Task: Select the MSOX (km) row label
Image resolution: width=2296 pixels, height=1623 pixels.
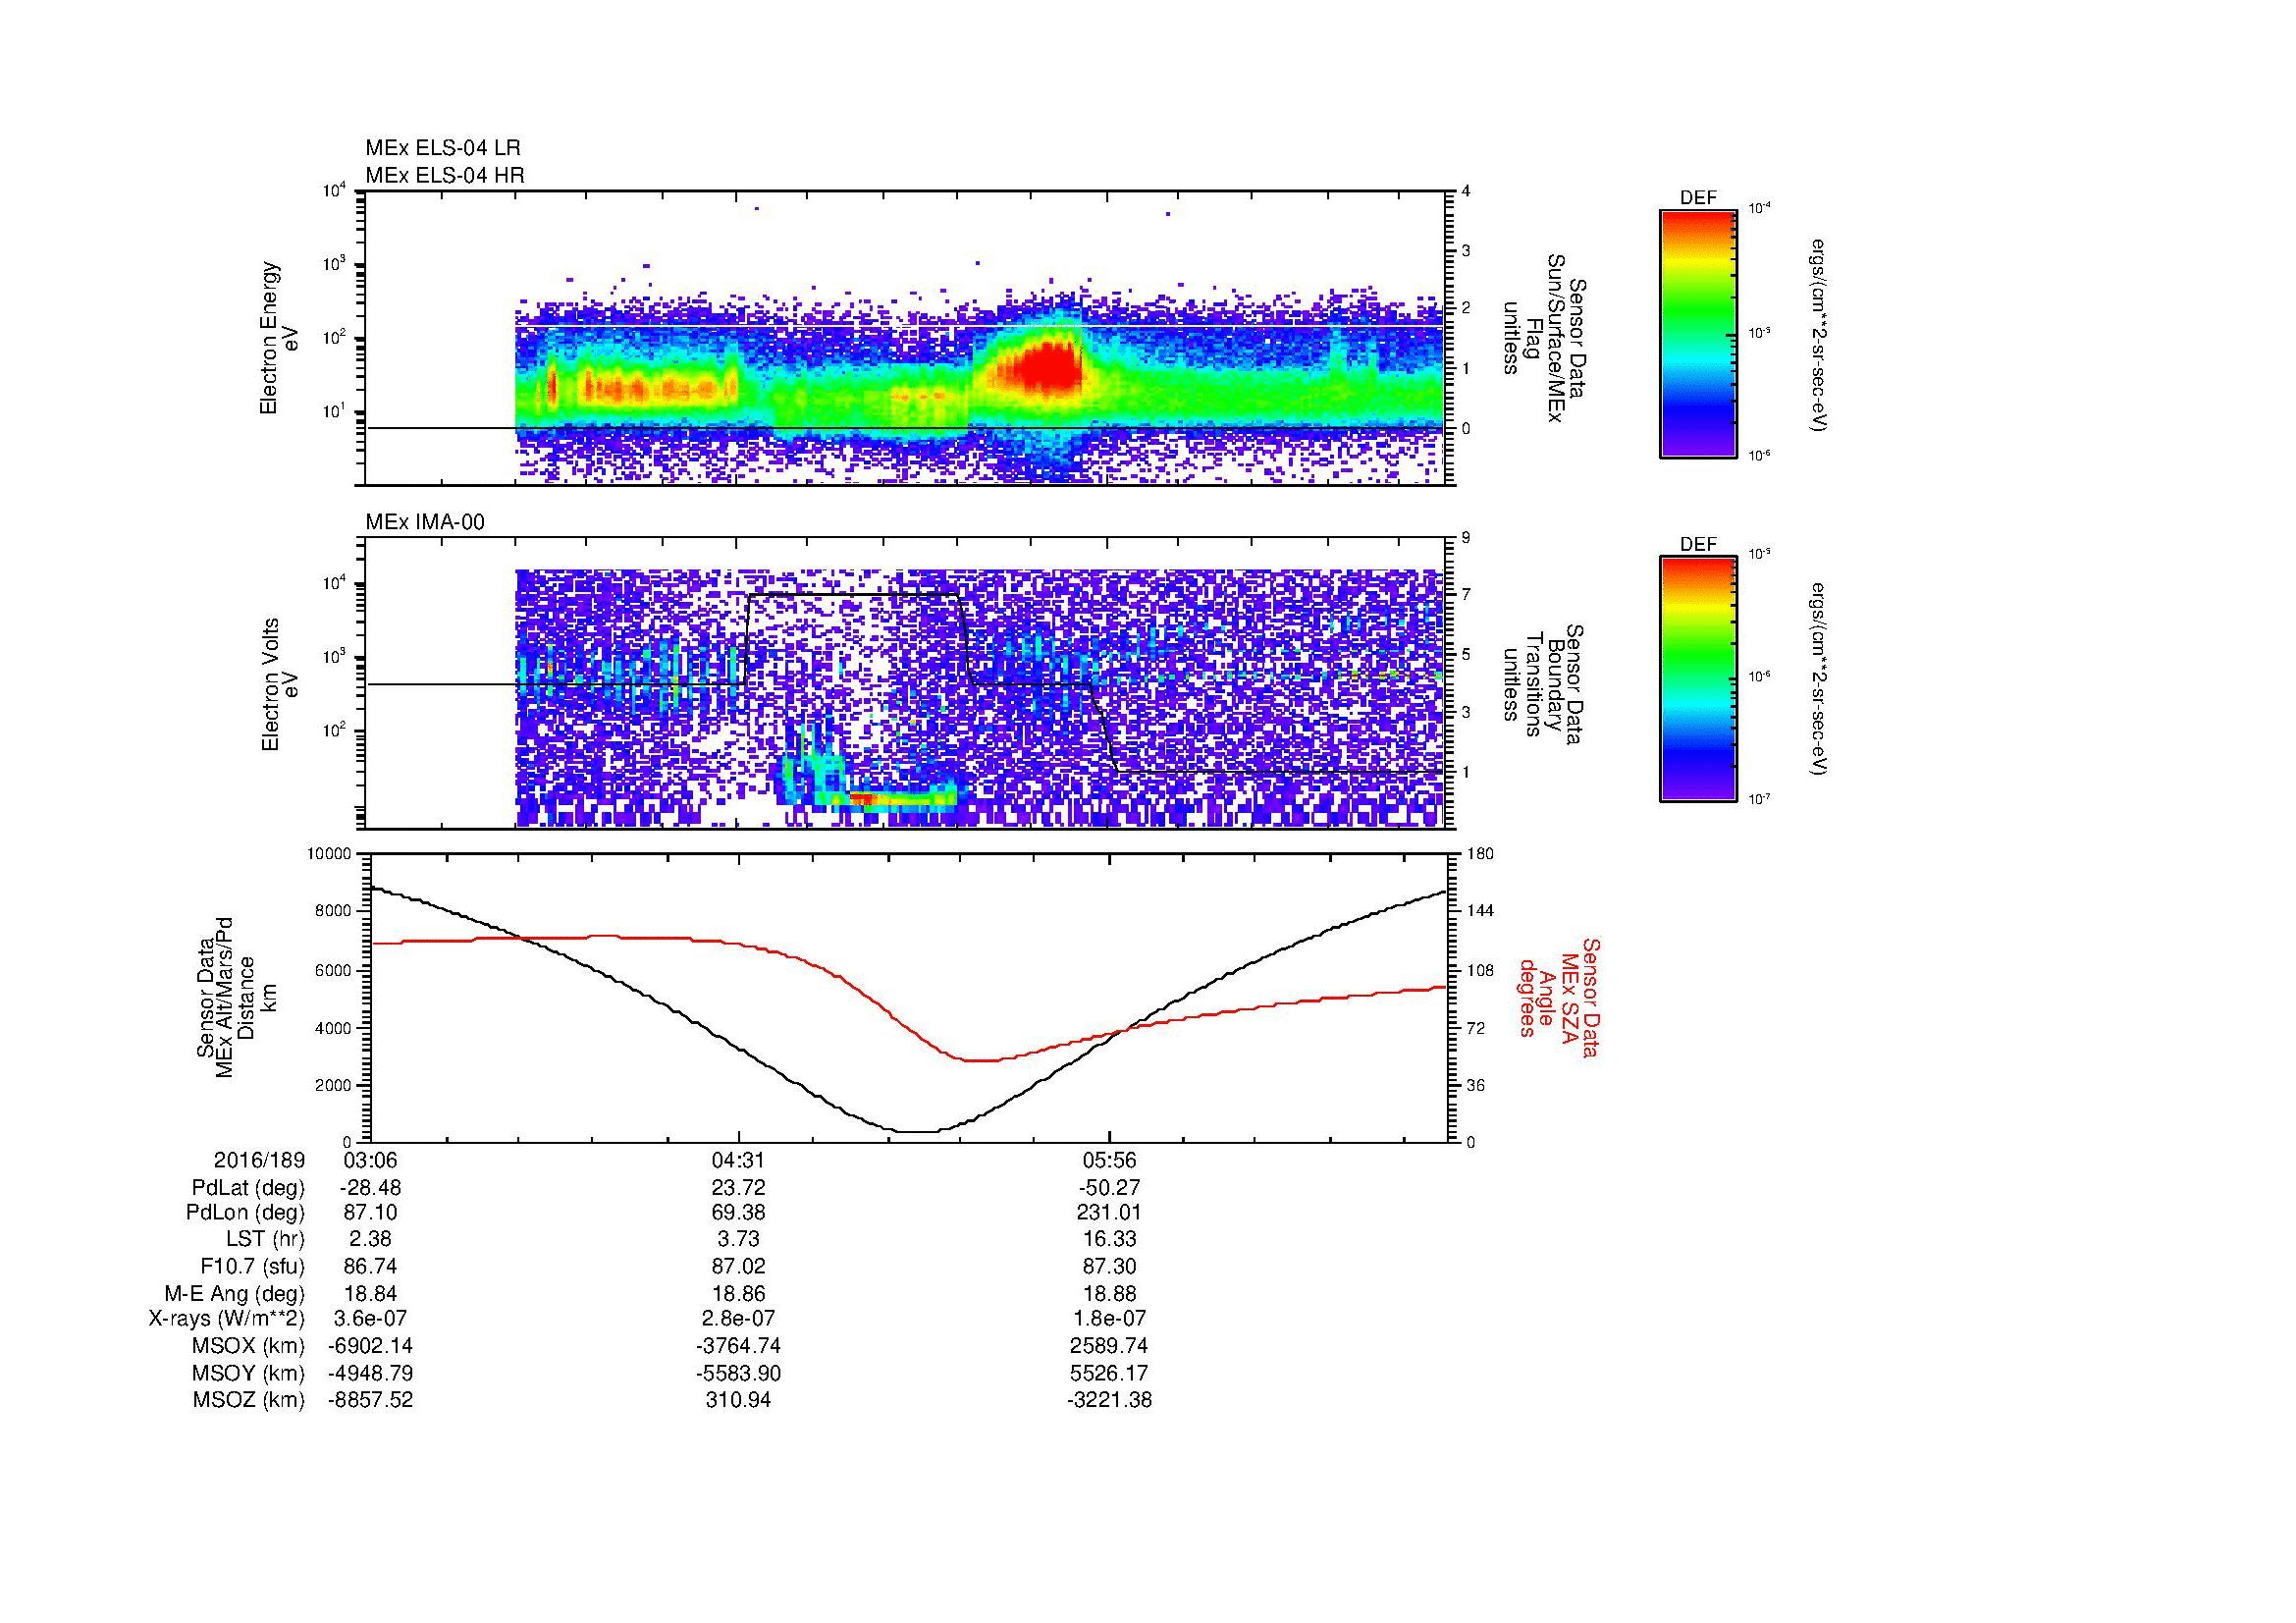Action: pos(248,1346)
